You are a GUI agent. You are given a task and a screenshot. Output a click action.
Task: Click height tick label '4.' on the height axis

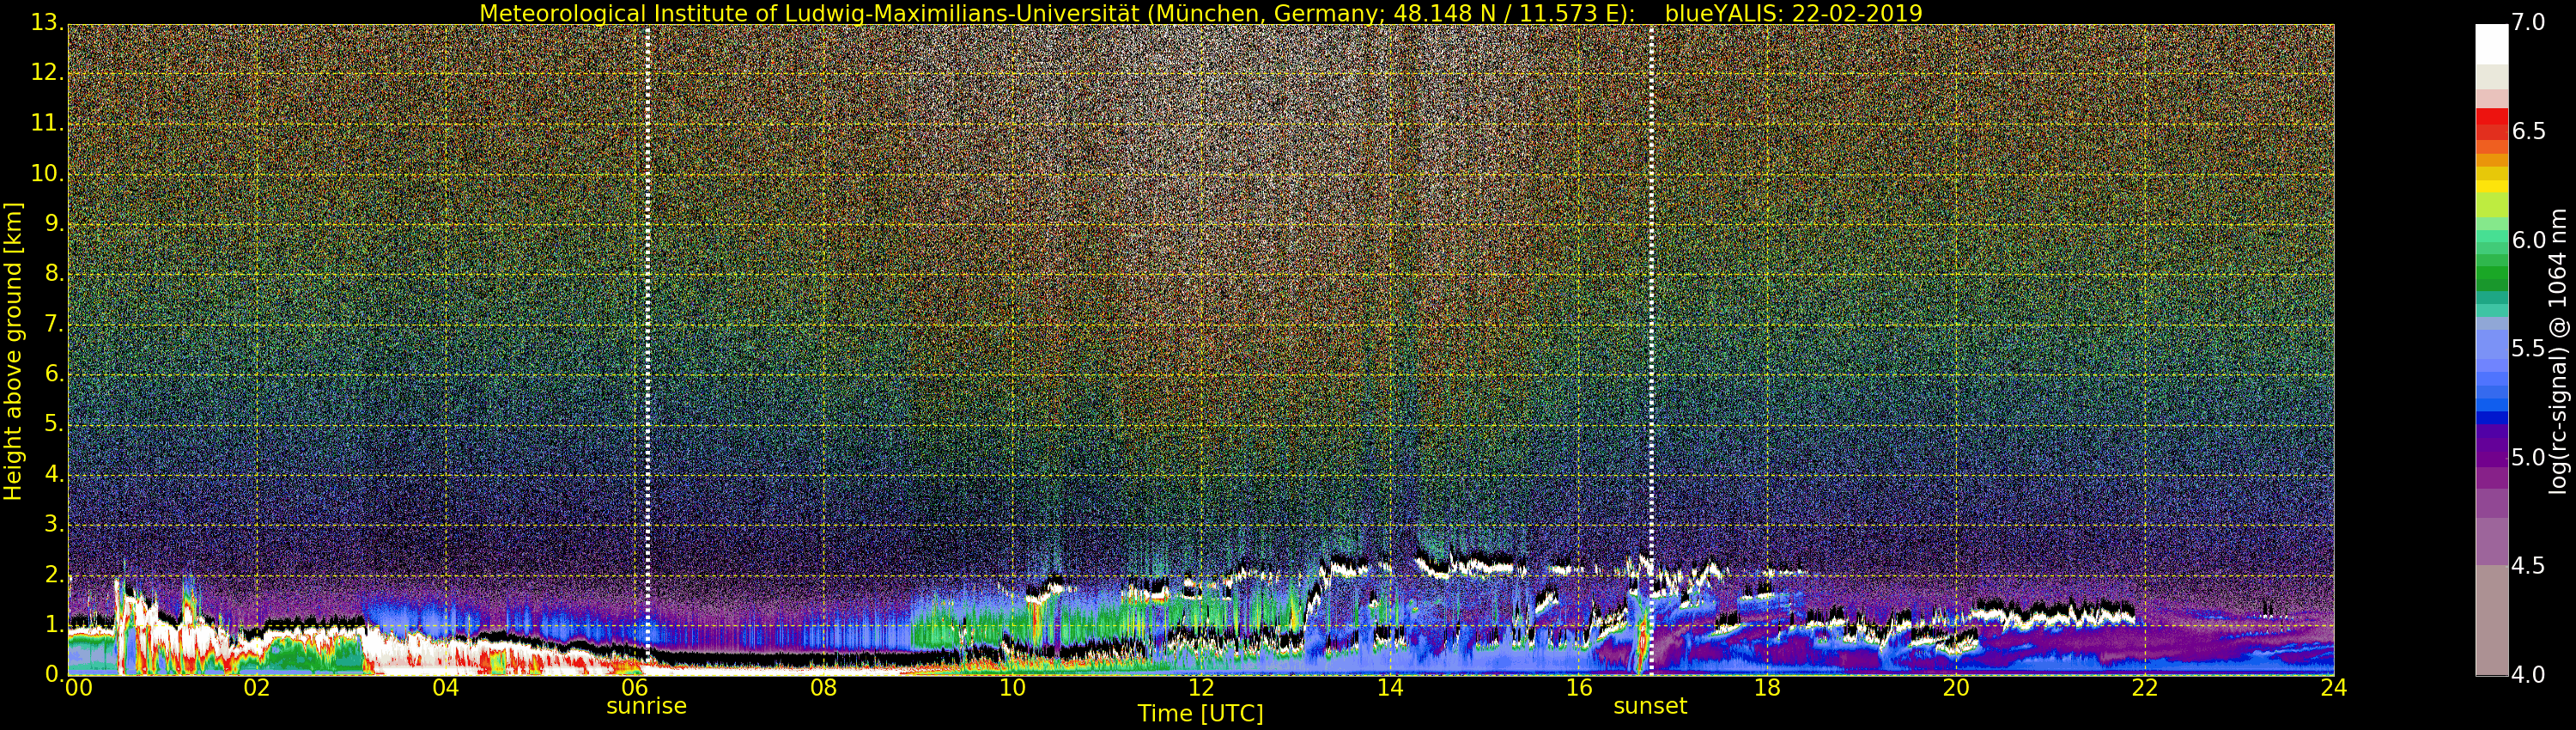coord(55,474)
